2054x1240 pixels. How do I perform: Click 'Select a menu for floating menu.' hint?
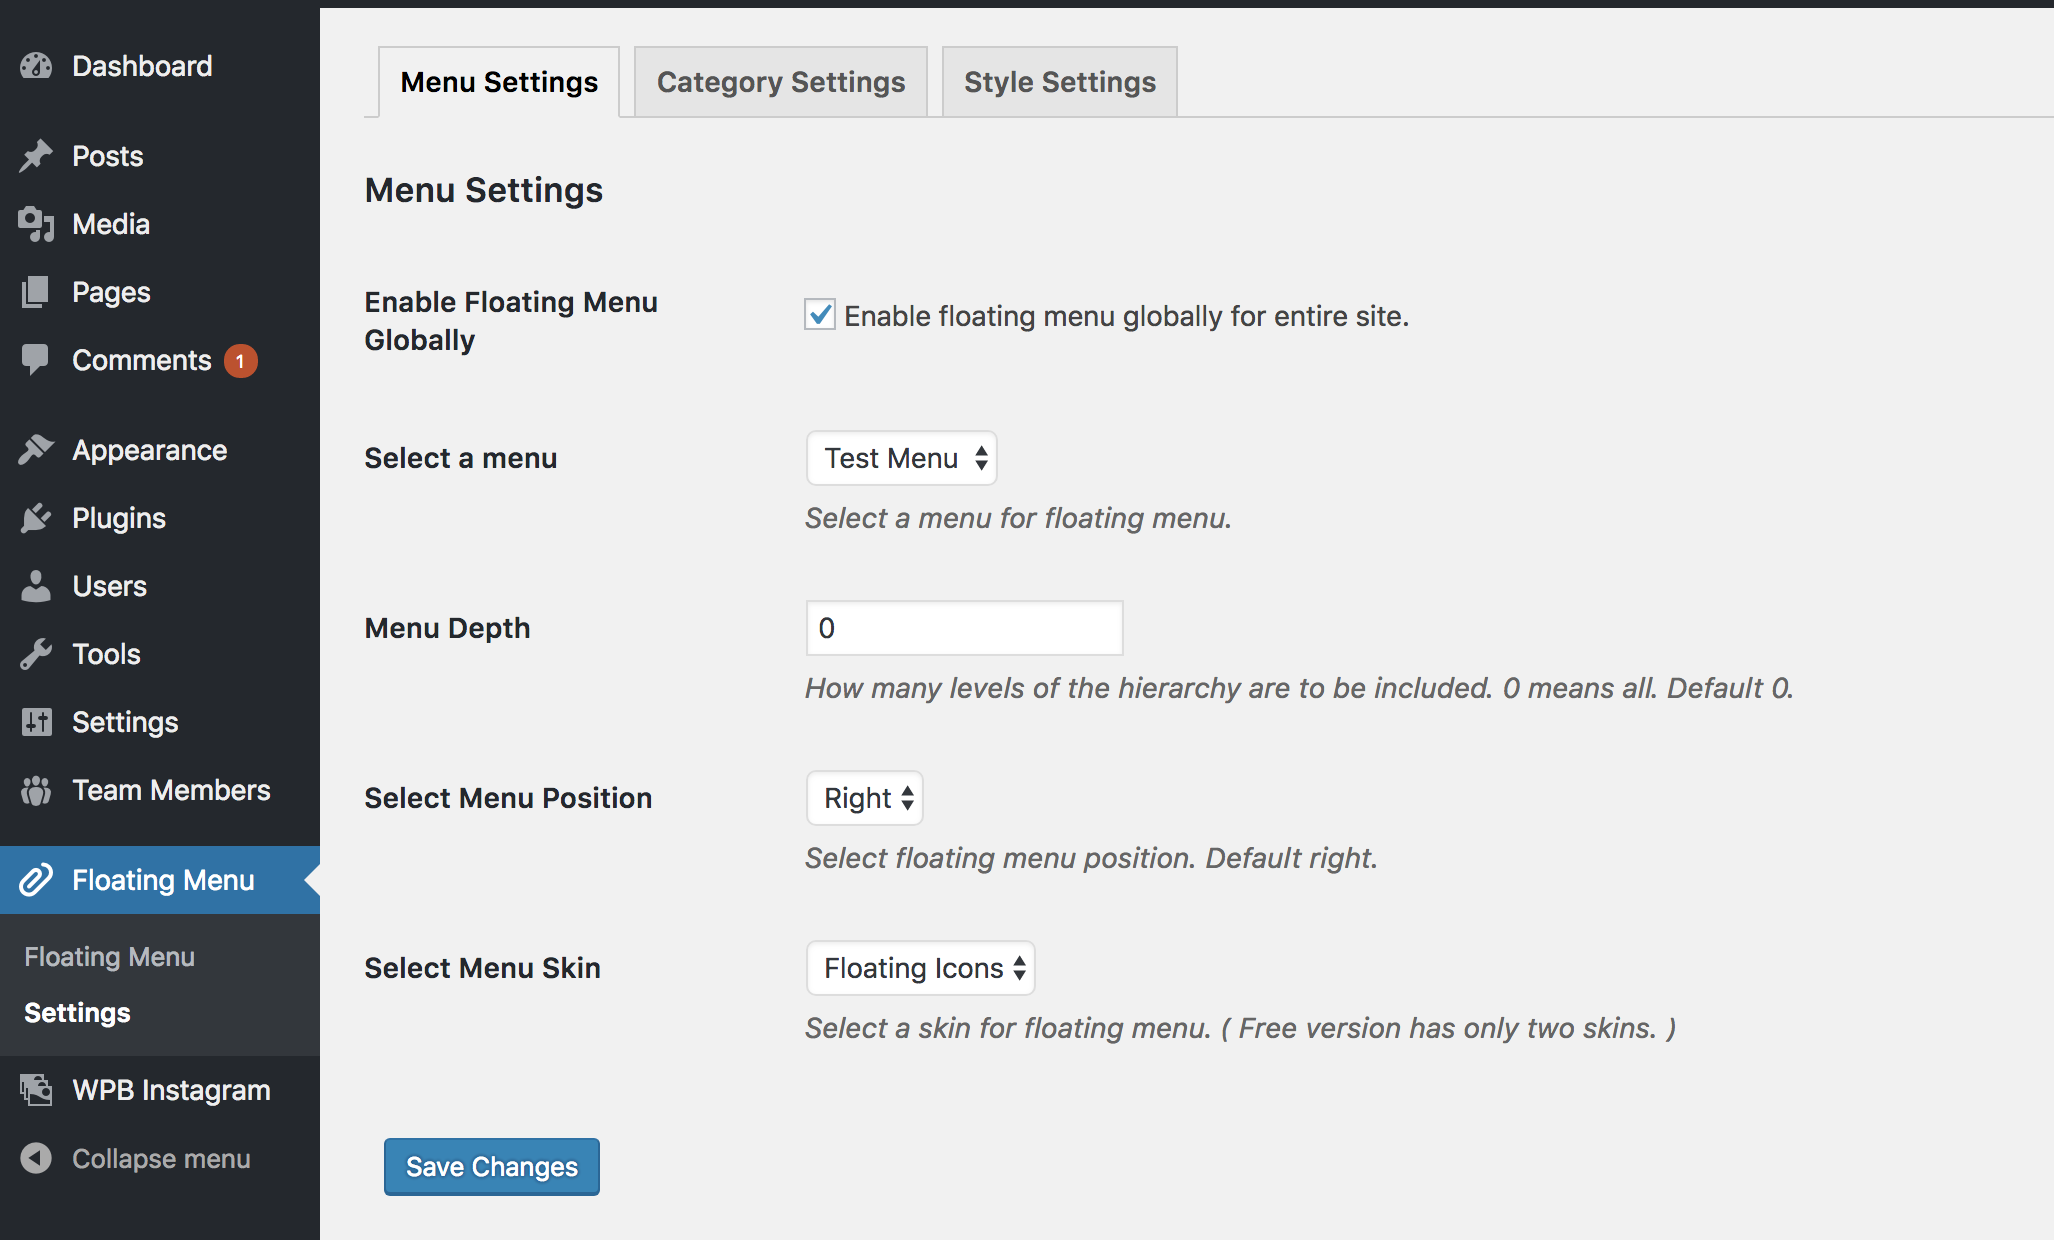[1018, 518]
